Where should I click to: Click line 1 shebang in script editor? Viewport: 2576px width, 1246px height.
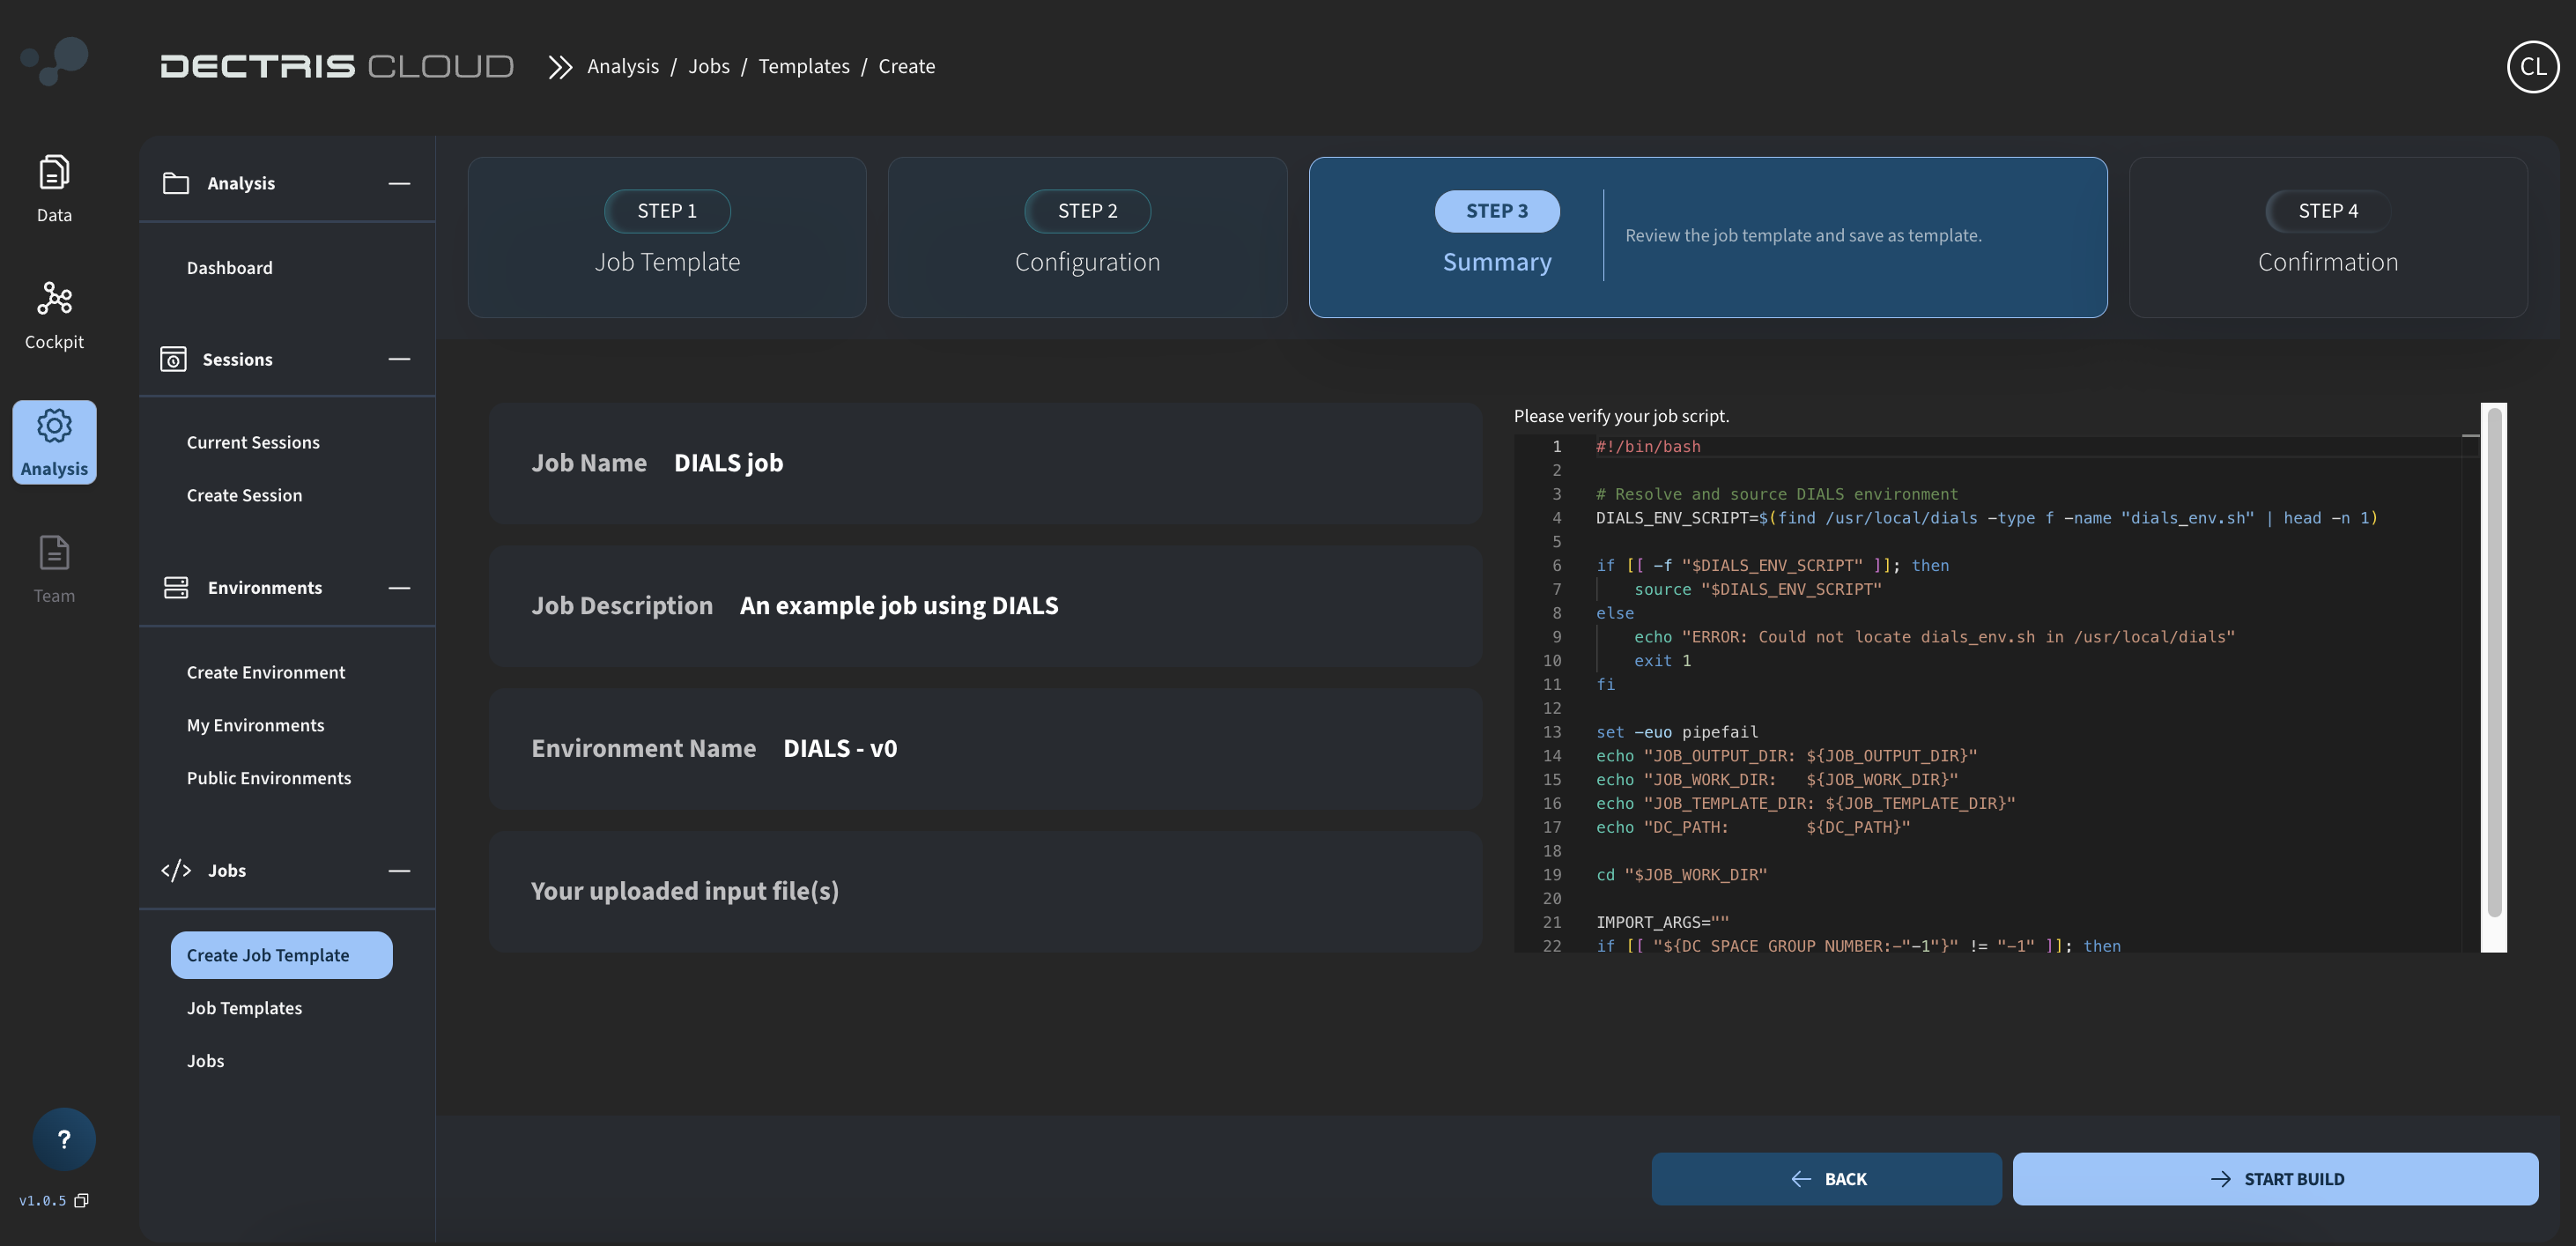(1647, 447)
